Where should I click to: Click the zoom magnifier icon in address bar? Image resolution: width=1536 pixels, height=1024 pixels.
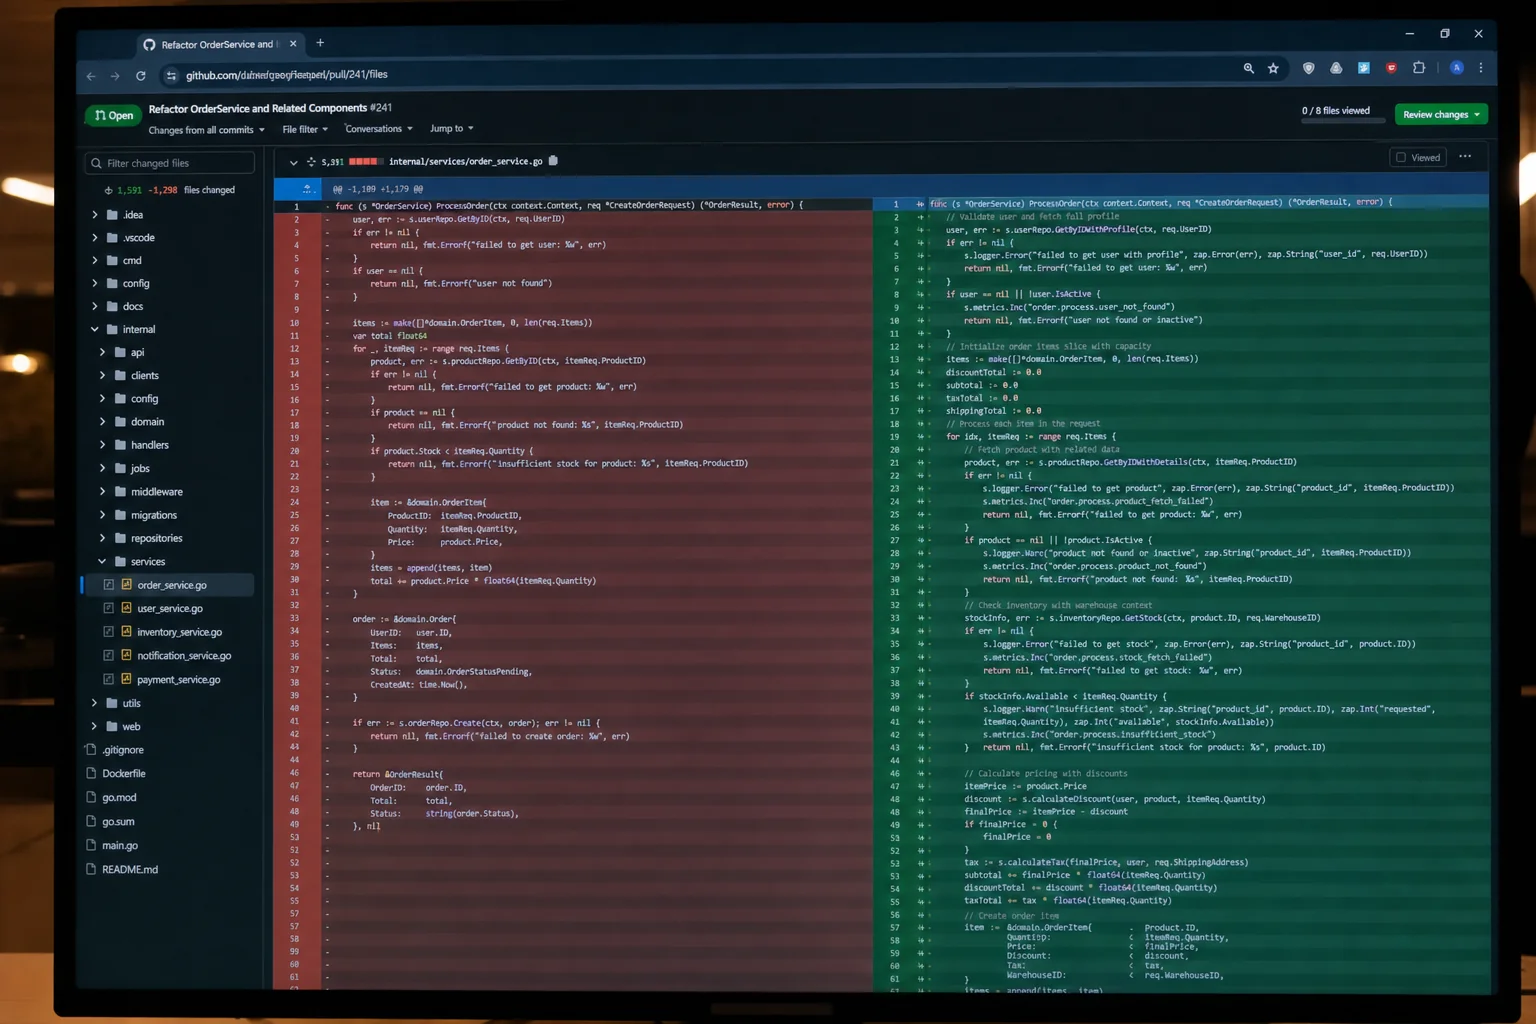pos(1248,68)
